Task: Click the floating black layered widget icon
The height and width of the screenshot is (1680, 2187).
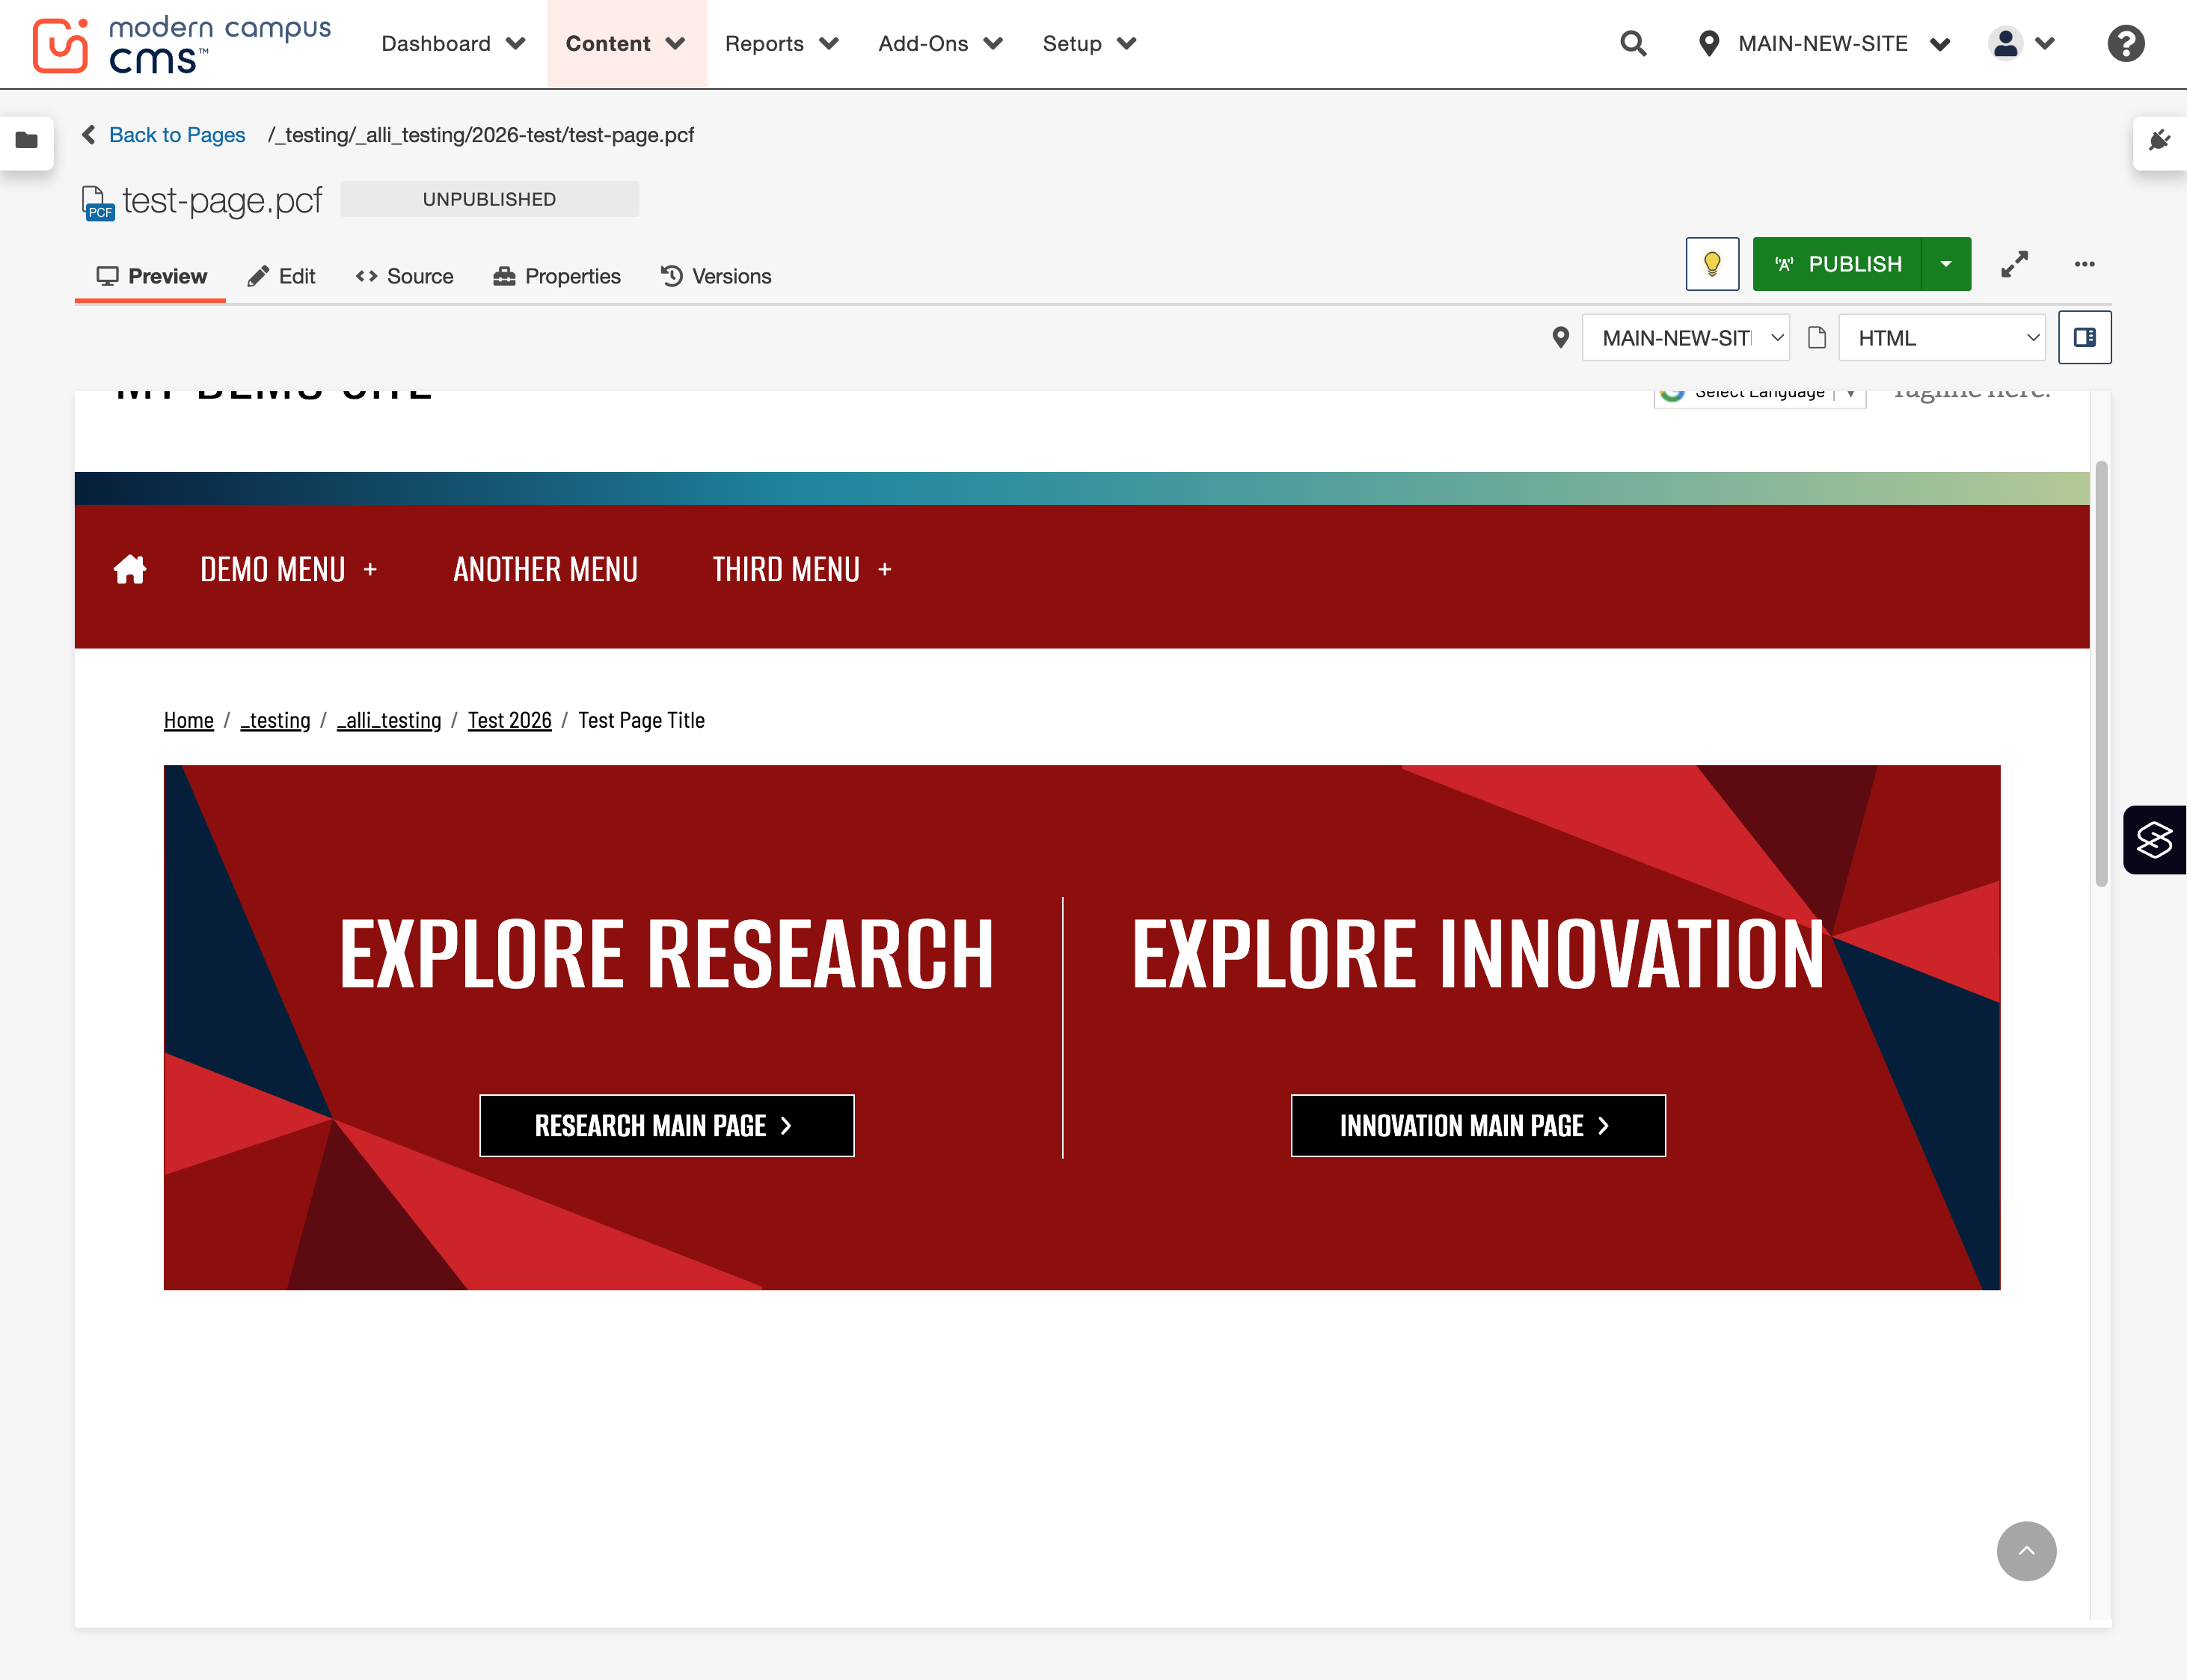Action: click(x=2155, y=840)
